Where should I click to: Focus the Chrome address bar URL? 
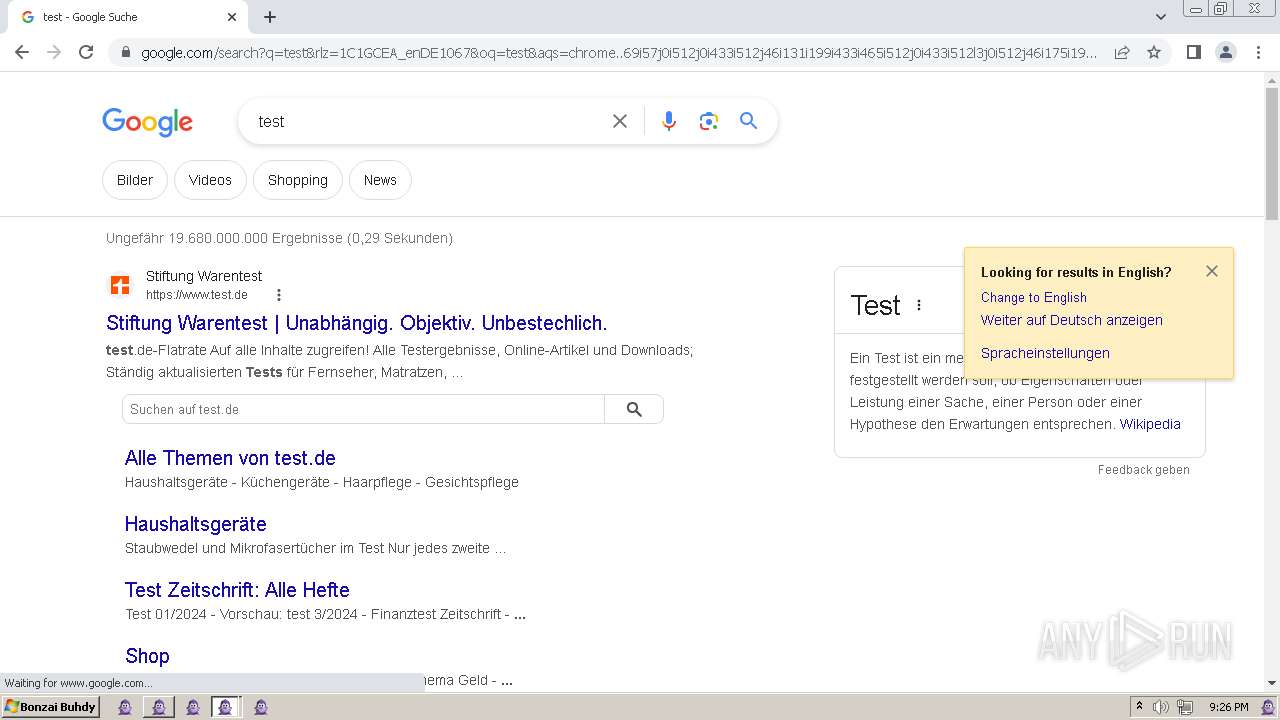618,53
